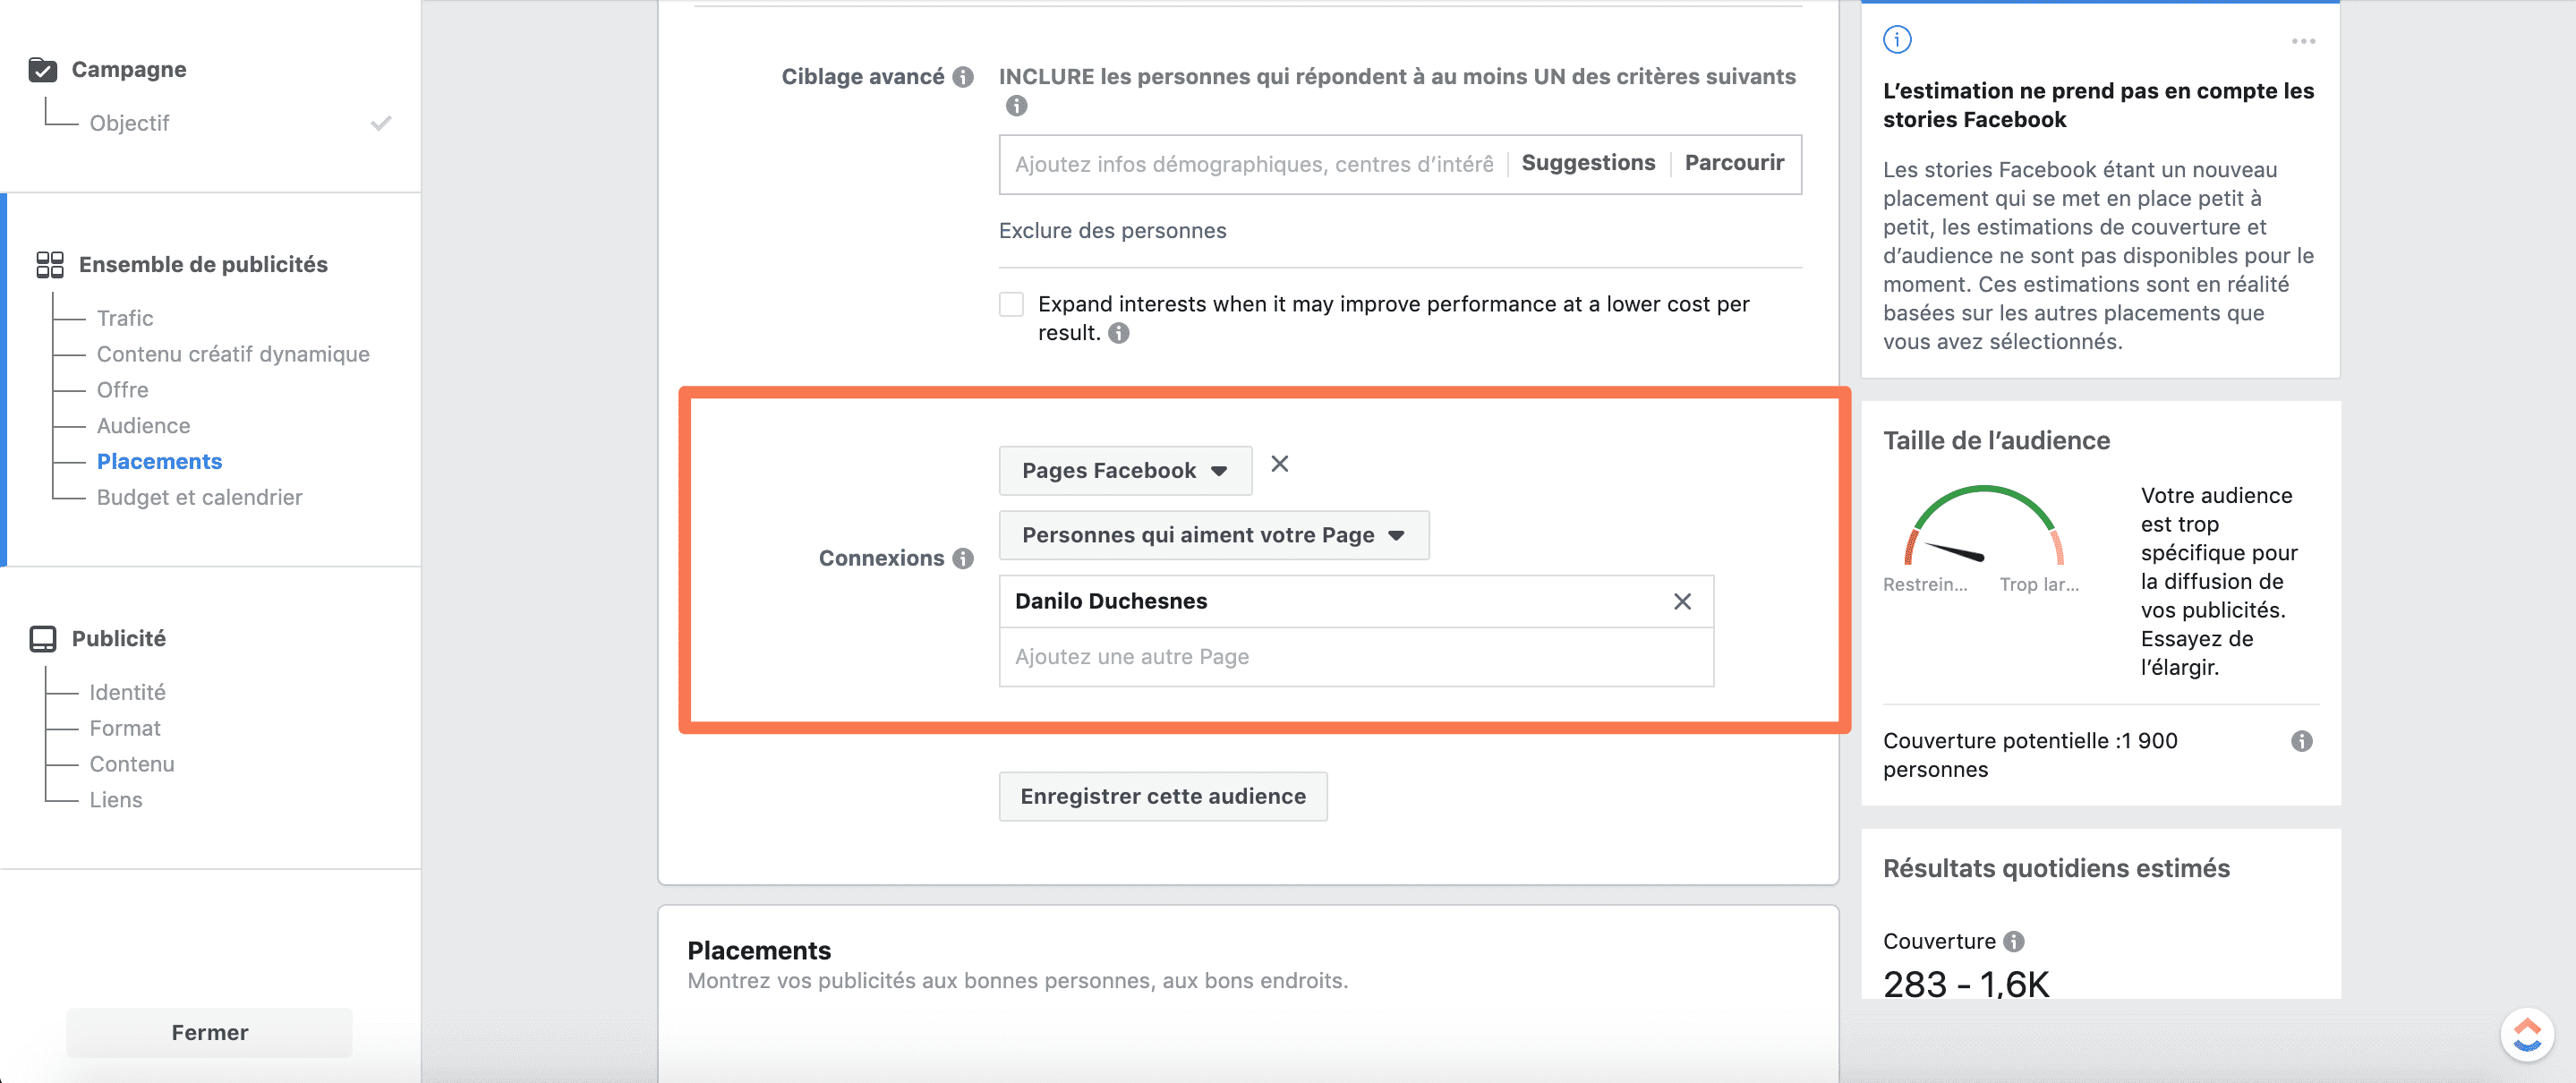Click Enregistrer cette audience button
Viewport: 2576px width, 1083px height.
(1163, 796)
